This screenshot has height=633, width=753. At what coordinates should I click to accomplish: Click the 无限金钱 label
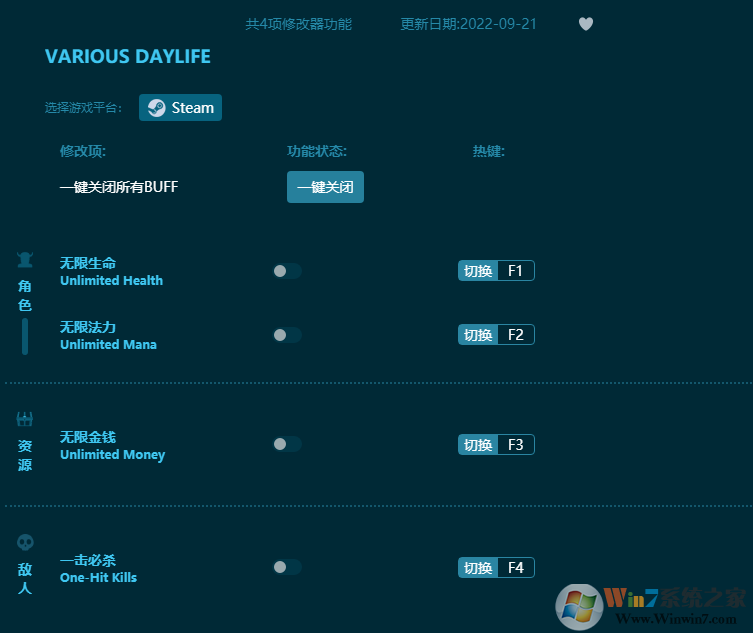(x=88, y=437)
